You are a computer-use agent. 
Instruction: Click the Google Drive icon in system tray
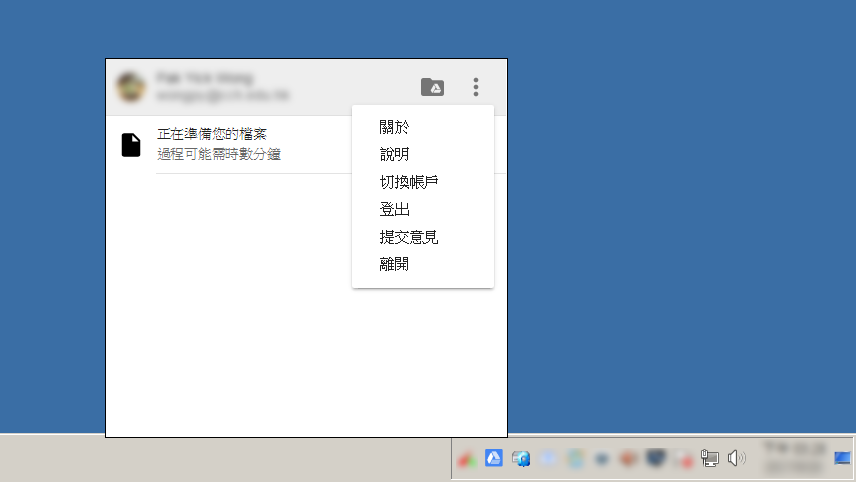click(x=493, y=458)
